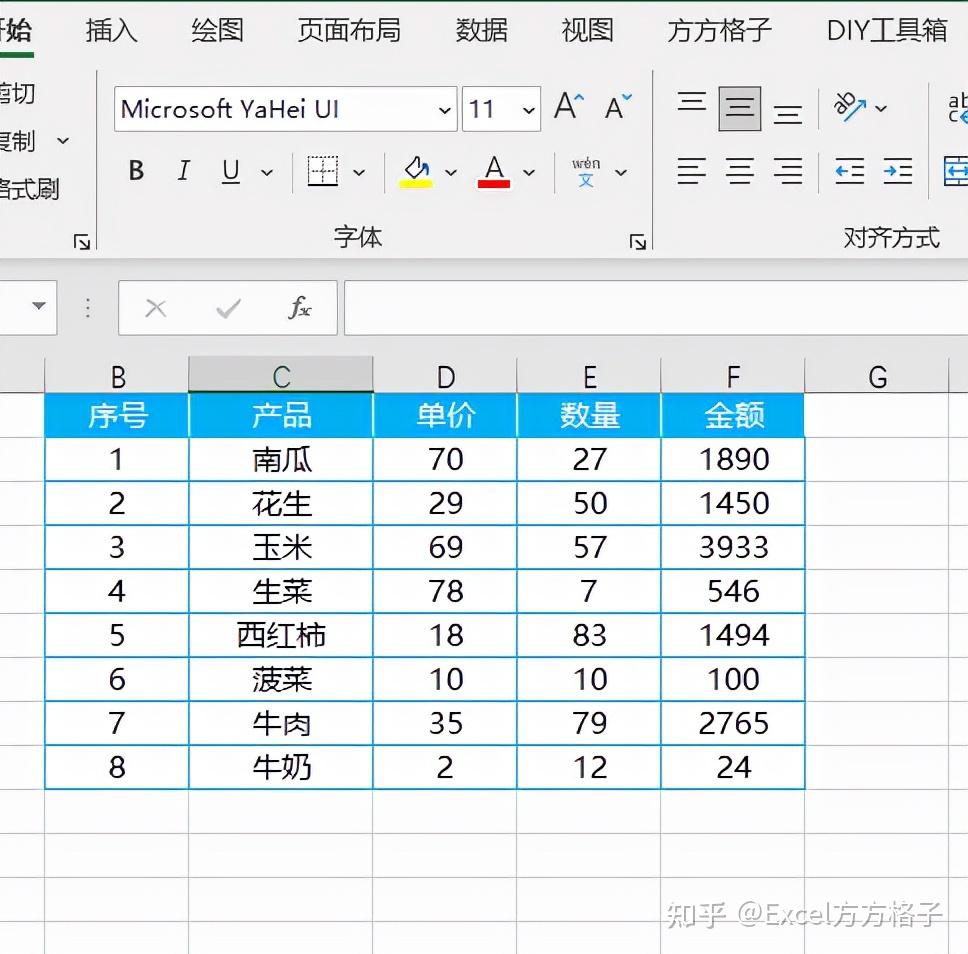
Task: Enable center horizontal alignment
Action: click(739, 172)
